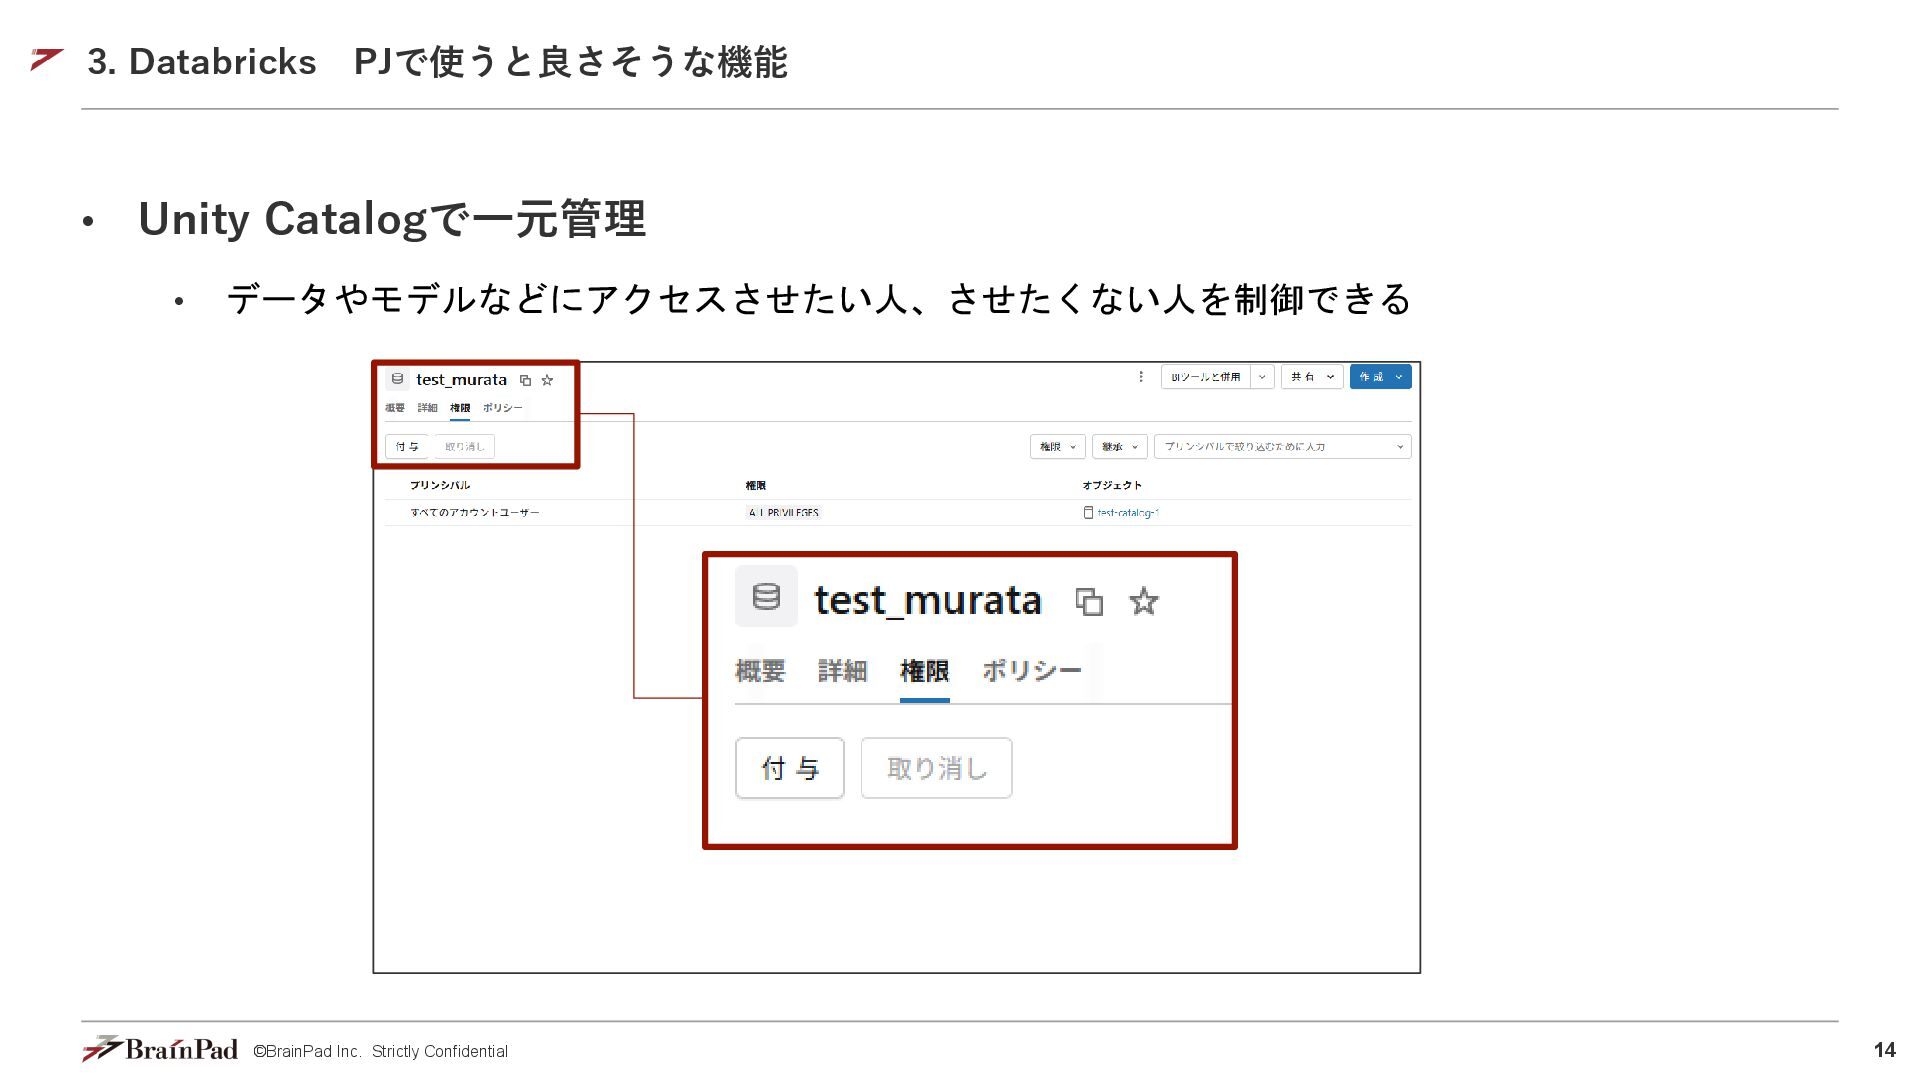
Task: Open the 権限 filter dropdown
Action: 1057,447
